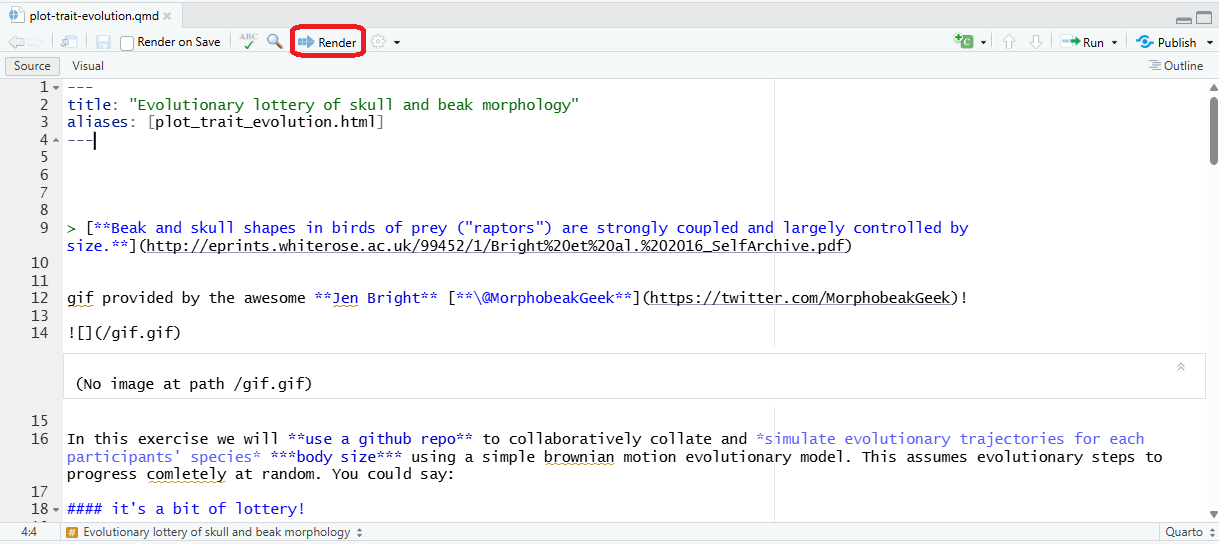The image size is (1219, 544).
Task: Save the current document
Action: pos(103,42)
